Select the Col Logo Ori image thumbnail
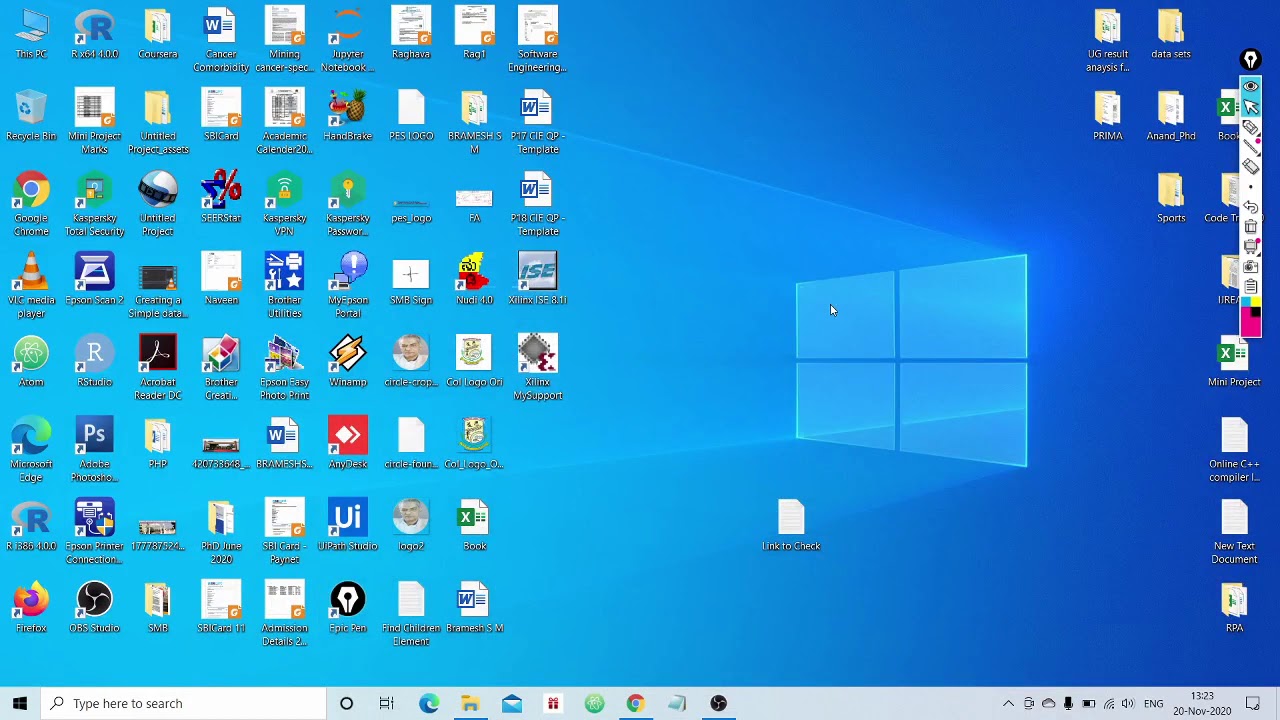 [x=474, y=362]
